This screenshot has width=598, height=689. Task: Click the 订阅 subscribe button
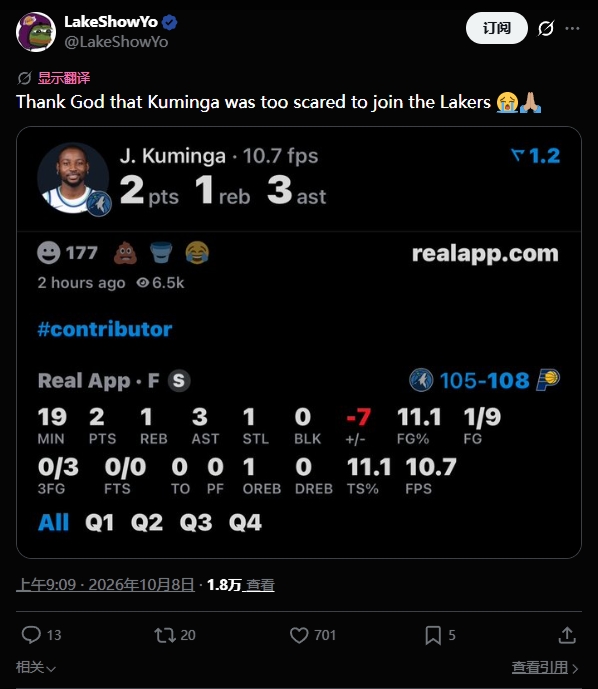497,28
